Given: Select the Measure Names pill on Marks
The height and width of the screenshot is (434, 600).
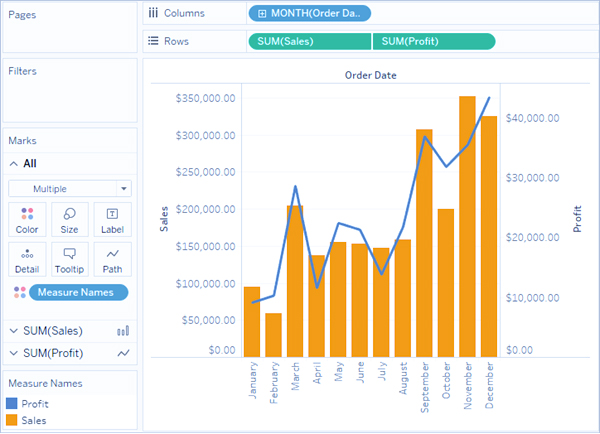Looking at the screenshot, I should [x=78, y=292].
